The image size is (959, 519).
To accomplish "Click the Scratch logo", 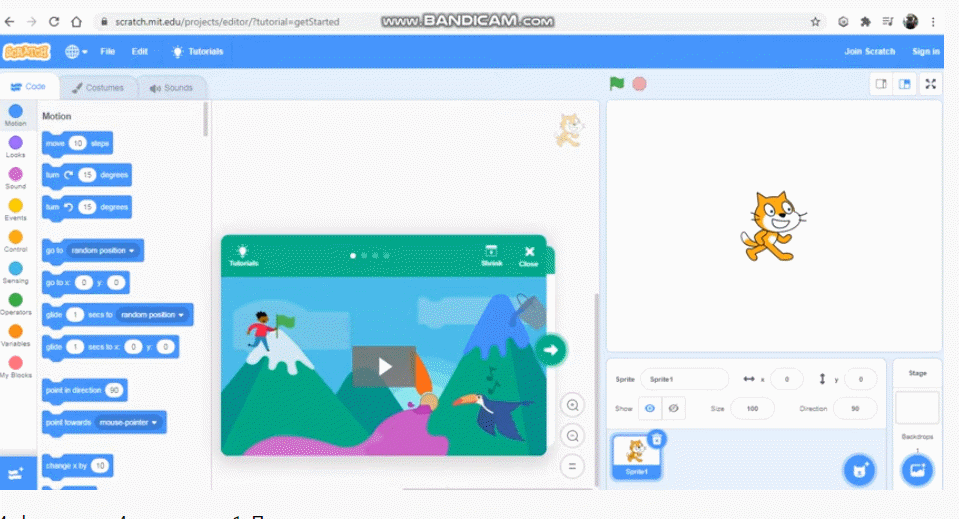I will point(26,52).
